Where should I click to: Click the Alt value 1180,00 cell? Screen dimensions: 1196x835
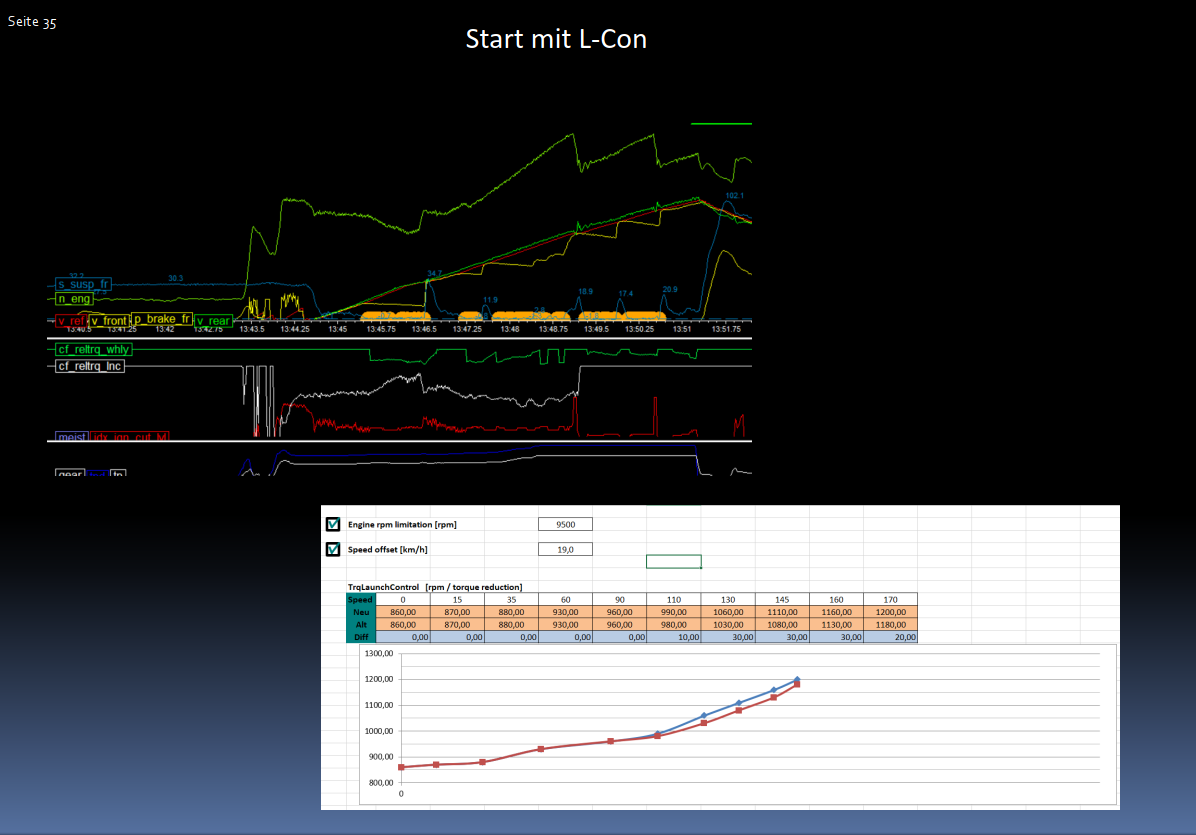[890, 624]
